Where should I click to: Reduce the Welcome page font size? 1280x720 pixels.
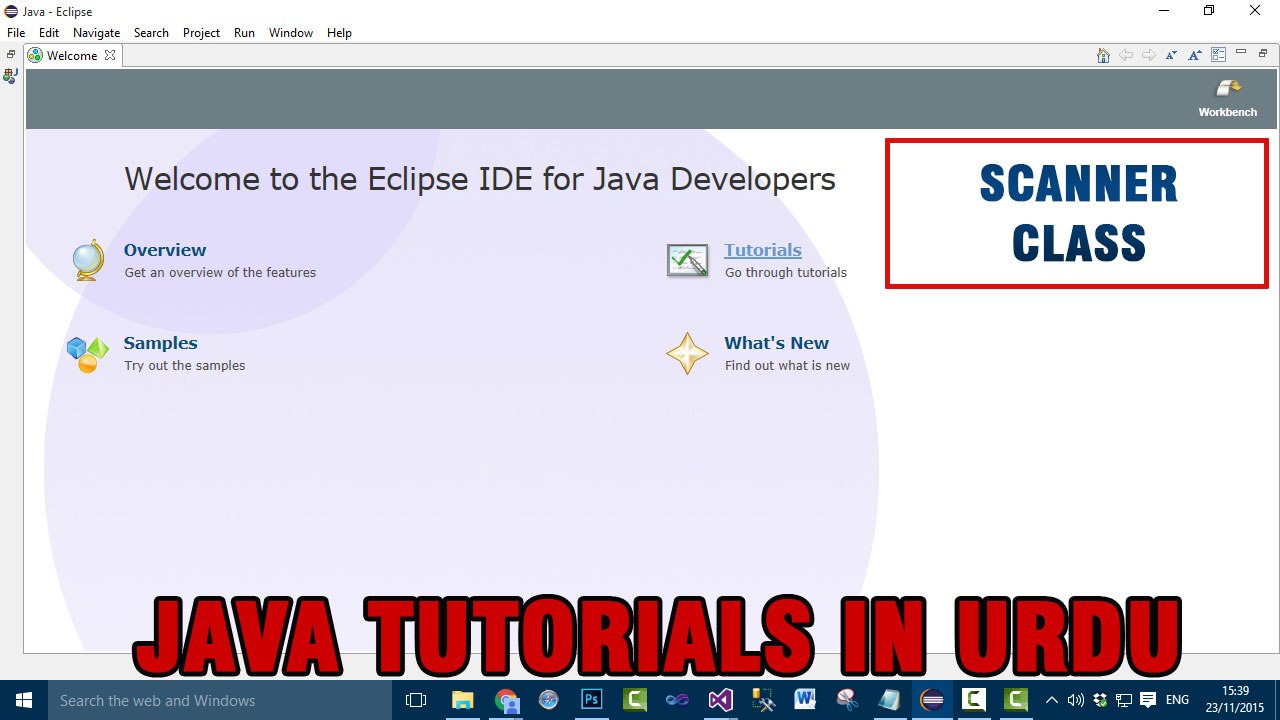[x=1172, y=55]
